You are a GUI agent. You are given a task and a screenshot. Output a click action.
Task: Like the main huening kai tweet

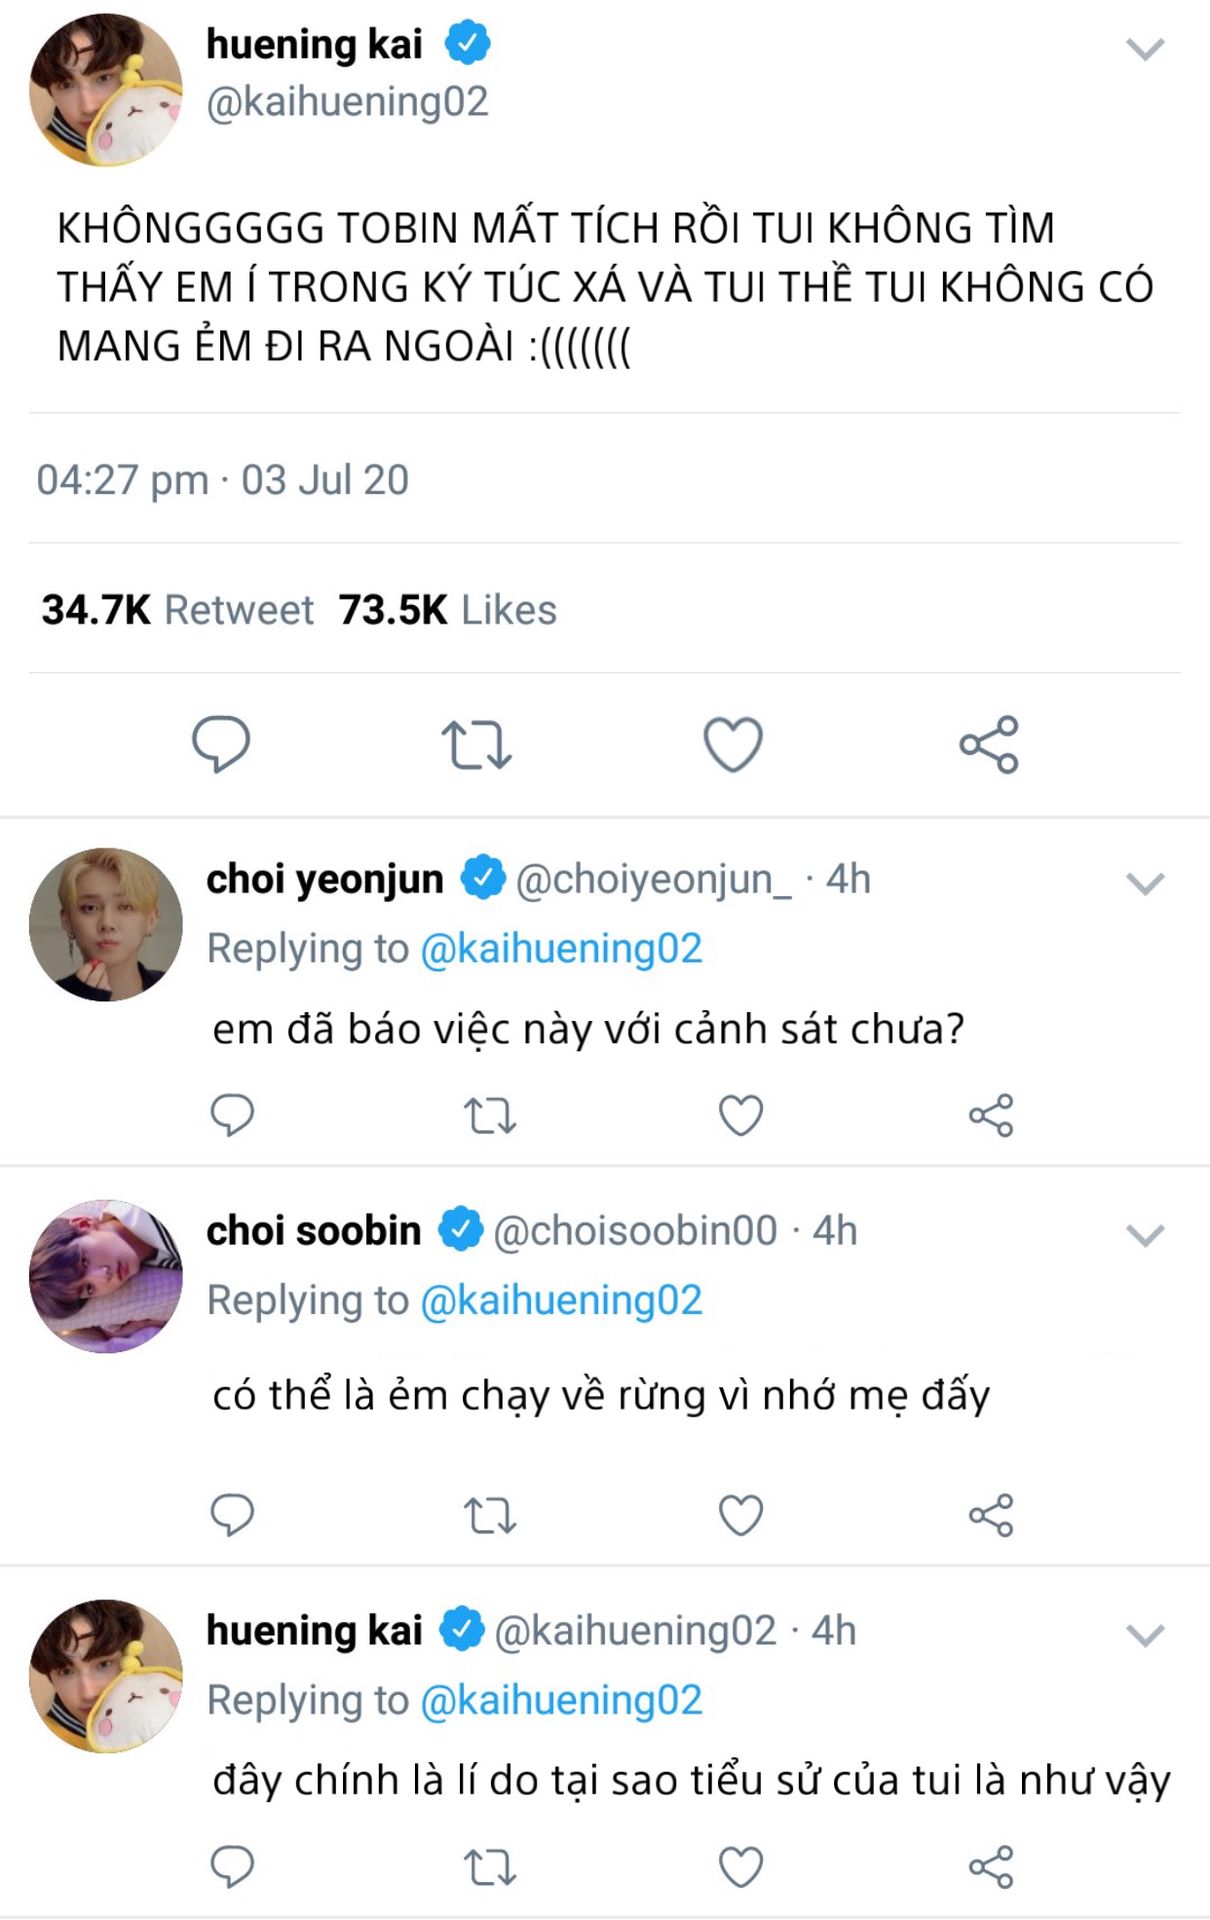(733, 744)
